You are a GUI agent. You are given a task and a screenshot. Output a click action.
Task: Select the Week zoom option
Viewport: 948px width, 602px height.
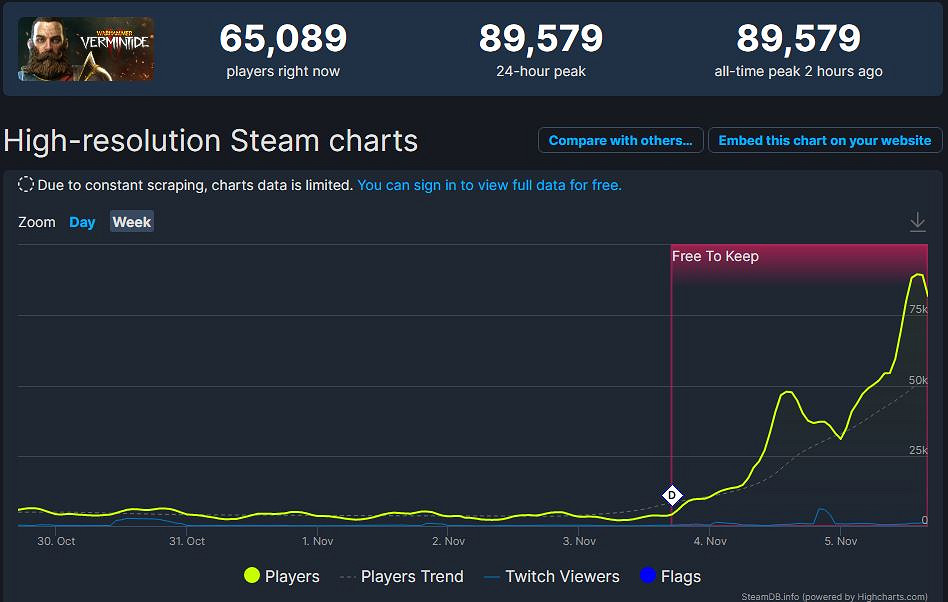coord(131,221)
